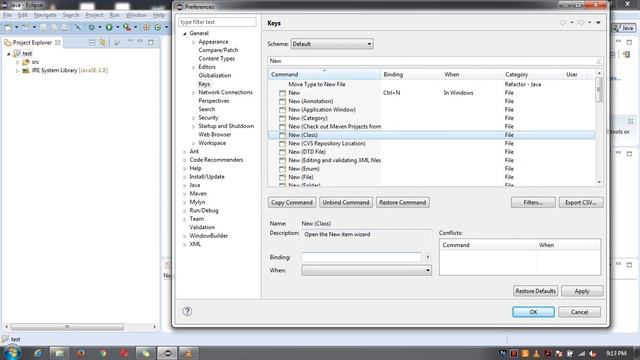Viewport: 640px width, 360px height.
Task: Click the icon of New (Class) command row
Action: (x=282, y=135)
